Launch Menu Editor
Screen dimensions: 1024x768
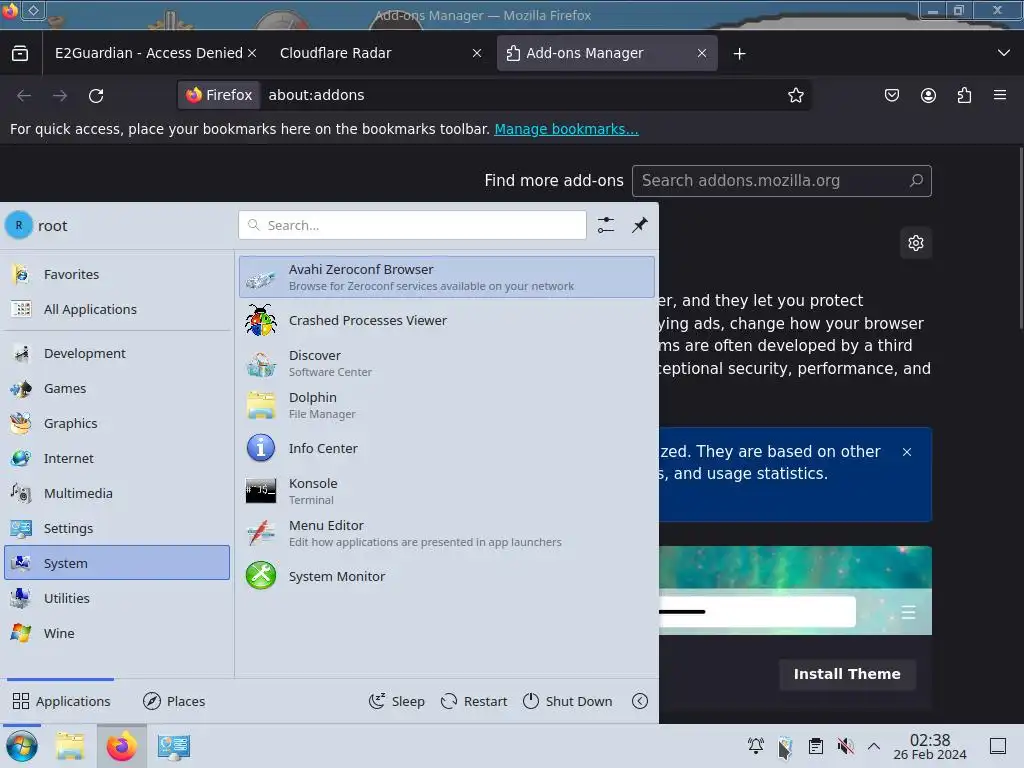point(447,534)
